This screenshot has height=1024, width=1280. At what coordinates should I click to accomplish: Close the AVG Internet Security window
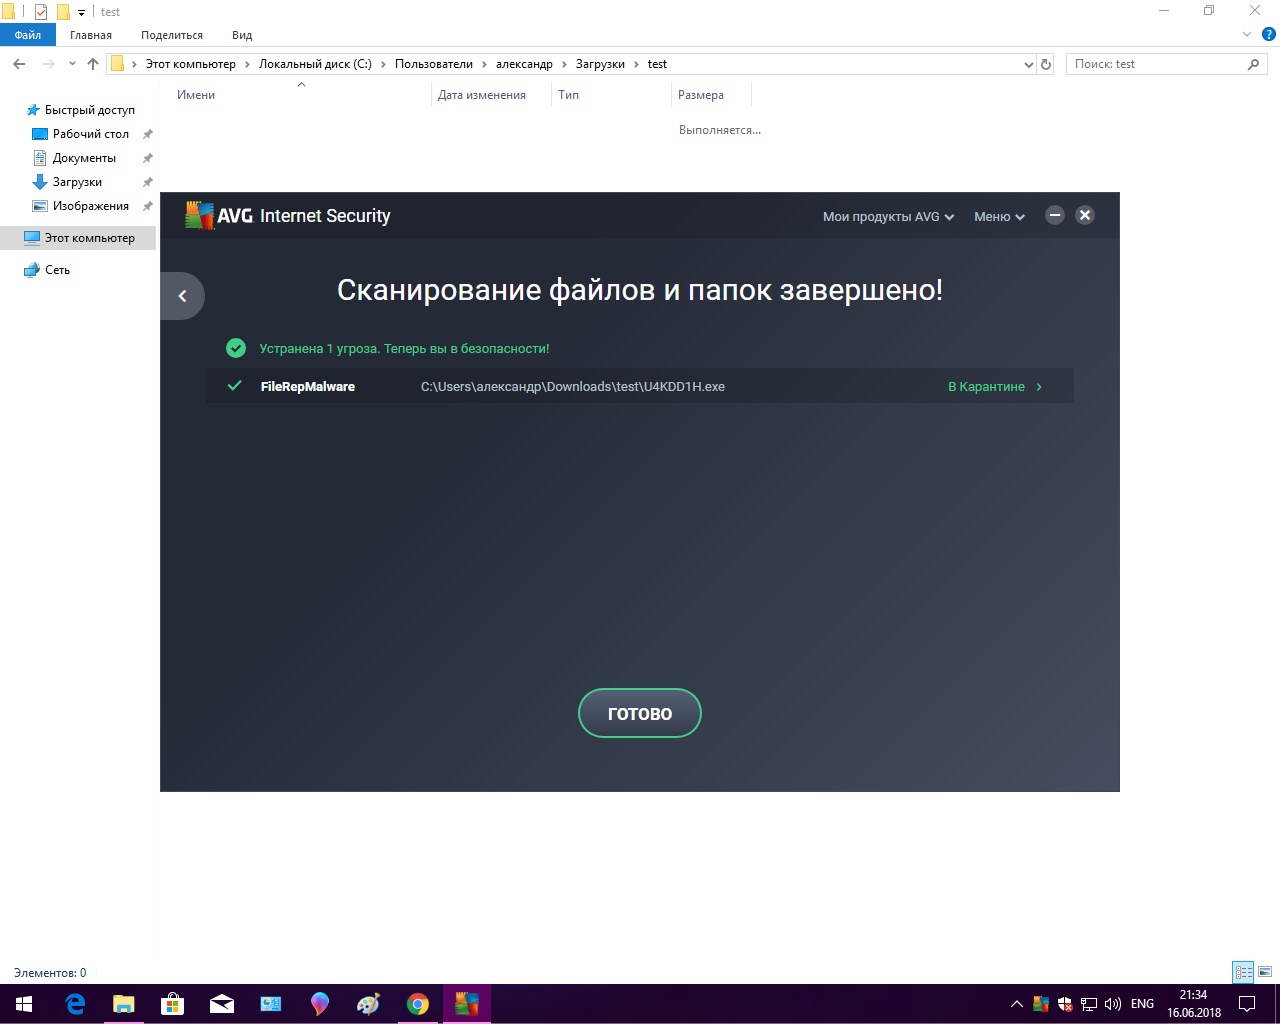(x=1085, y=215)
